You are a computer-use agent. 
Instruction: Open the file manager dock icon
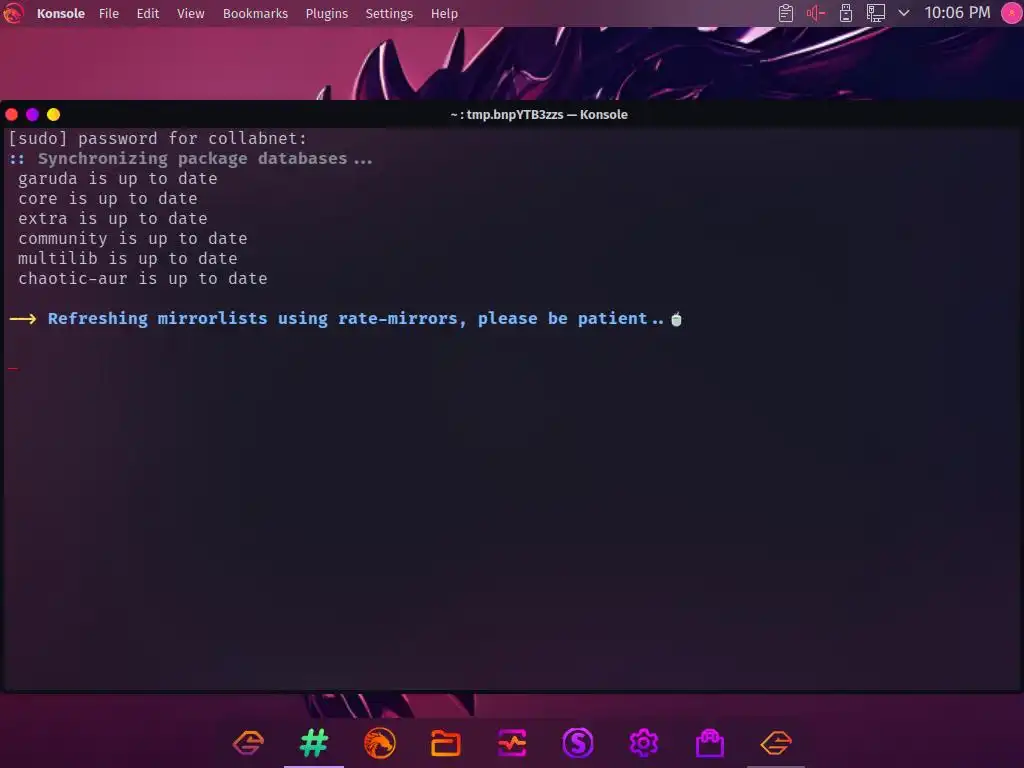pos(446,743)
